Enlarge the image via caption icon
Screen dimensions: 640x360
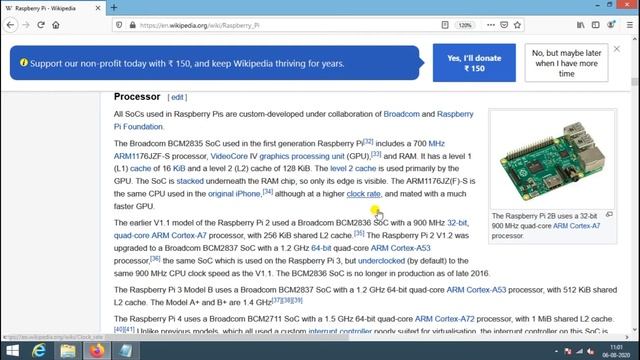609,214
